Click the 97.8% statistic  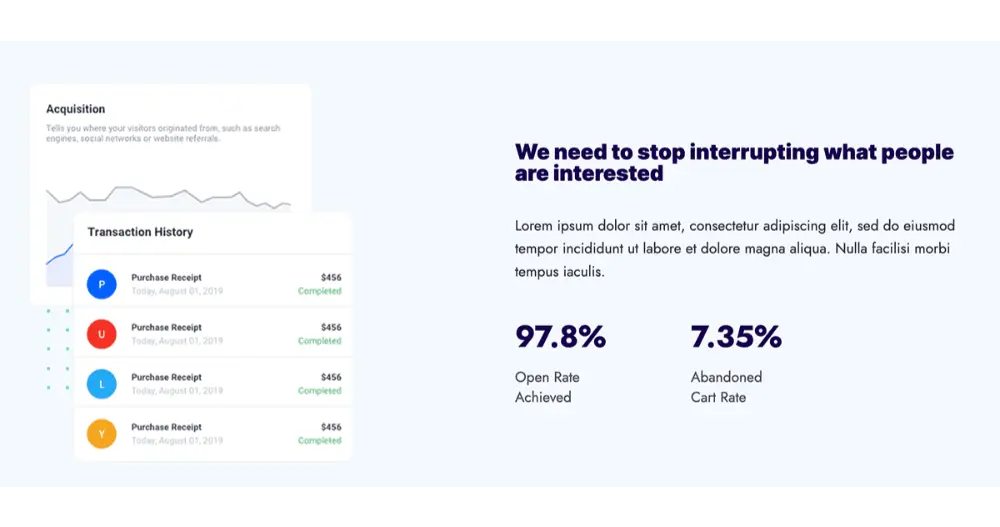tap(561, 336)
